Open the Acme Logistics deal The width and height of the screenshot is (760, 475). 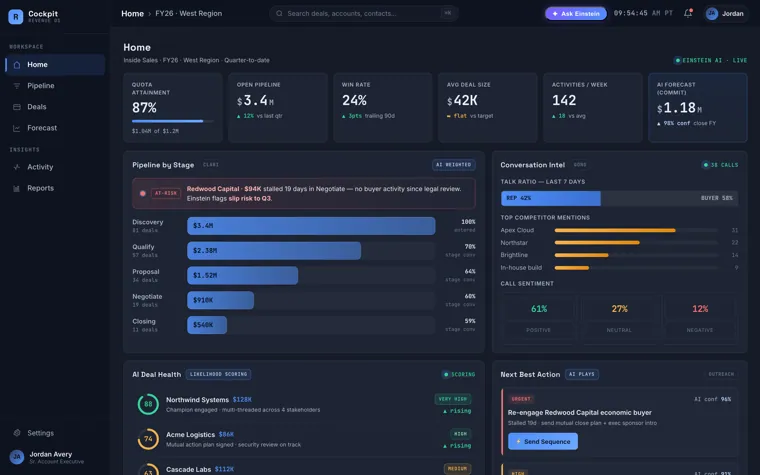click(304, 439)
